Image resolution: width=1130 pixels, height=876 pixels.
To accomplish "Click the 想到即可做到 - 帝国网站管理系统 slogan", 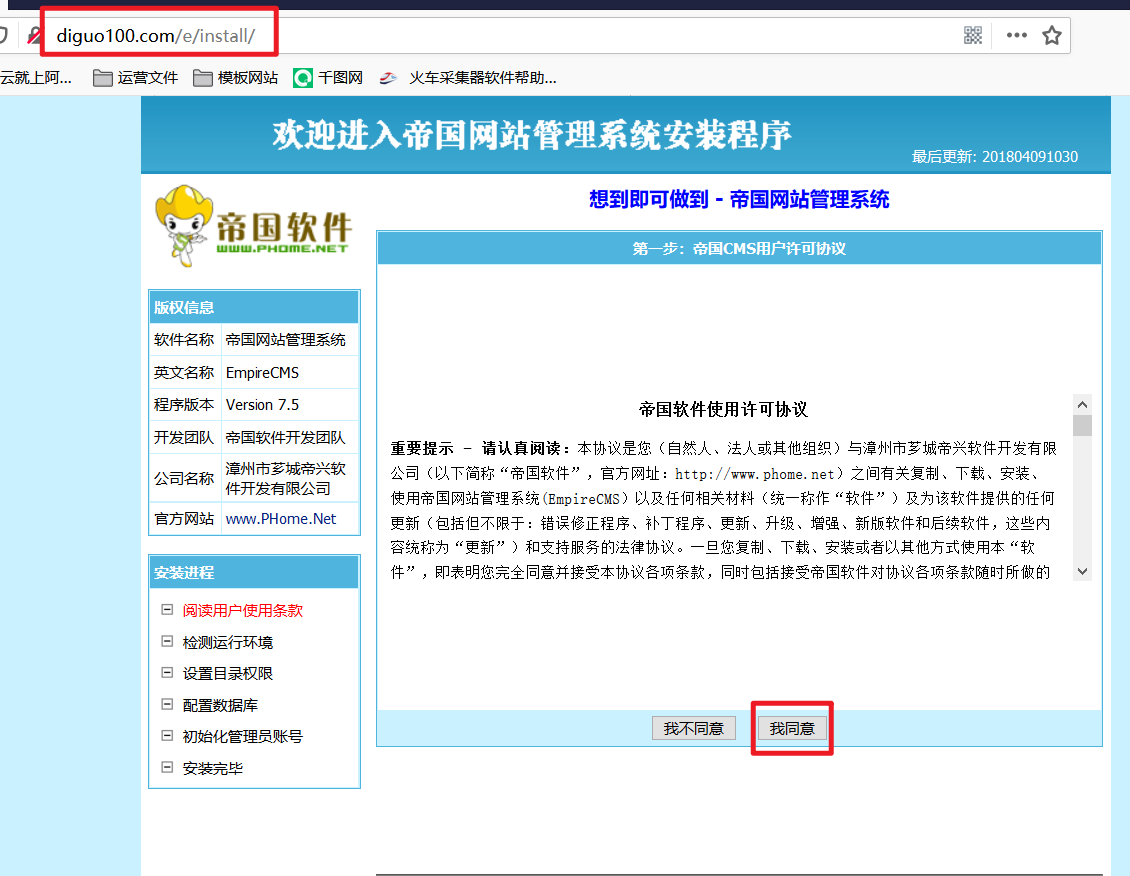I will (739, 199).
